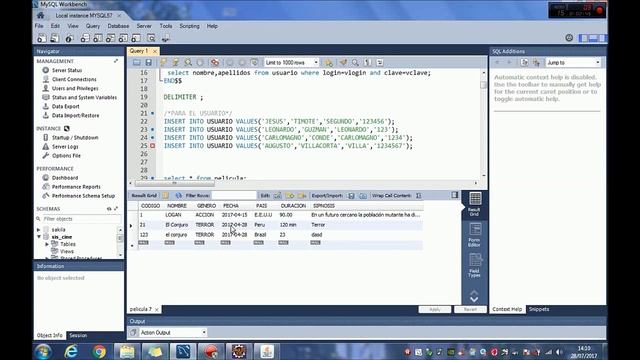Toggle stop on error for script execution
Image resolution: width=640 pixels, height=360 pixels.
(215, 62)
